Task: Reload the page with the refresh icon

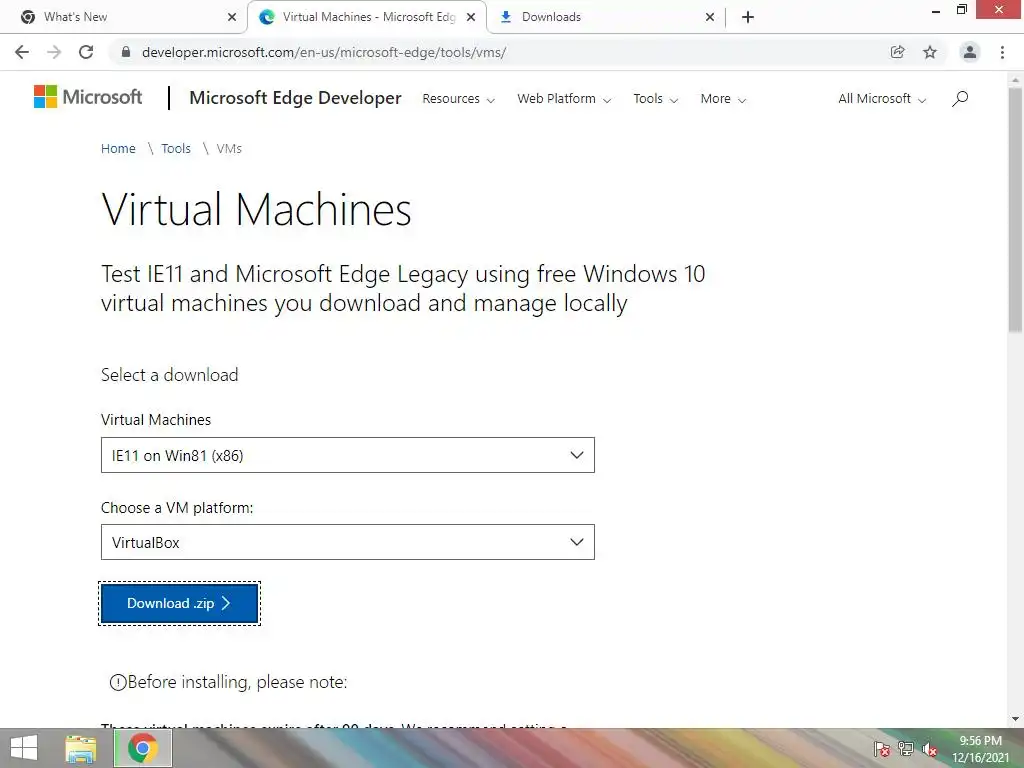Action: point(86,52)
